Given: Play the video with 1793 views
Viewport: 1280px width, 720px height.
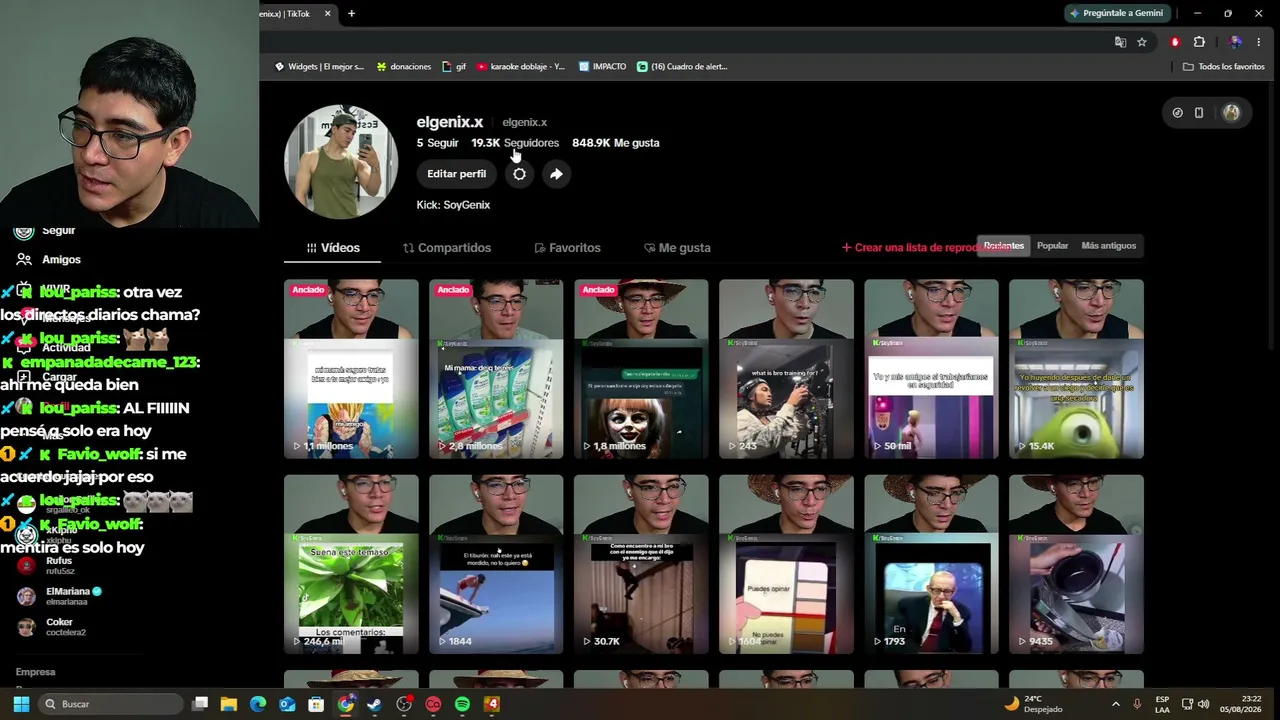Looking at the screenshot, I should click(x=931, y=565).
